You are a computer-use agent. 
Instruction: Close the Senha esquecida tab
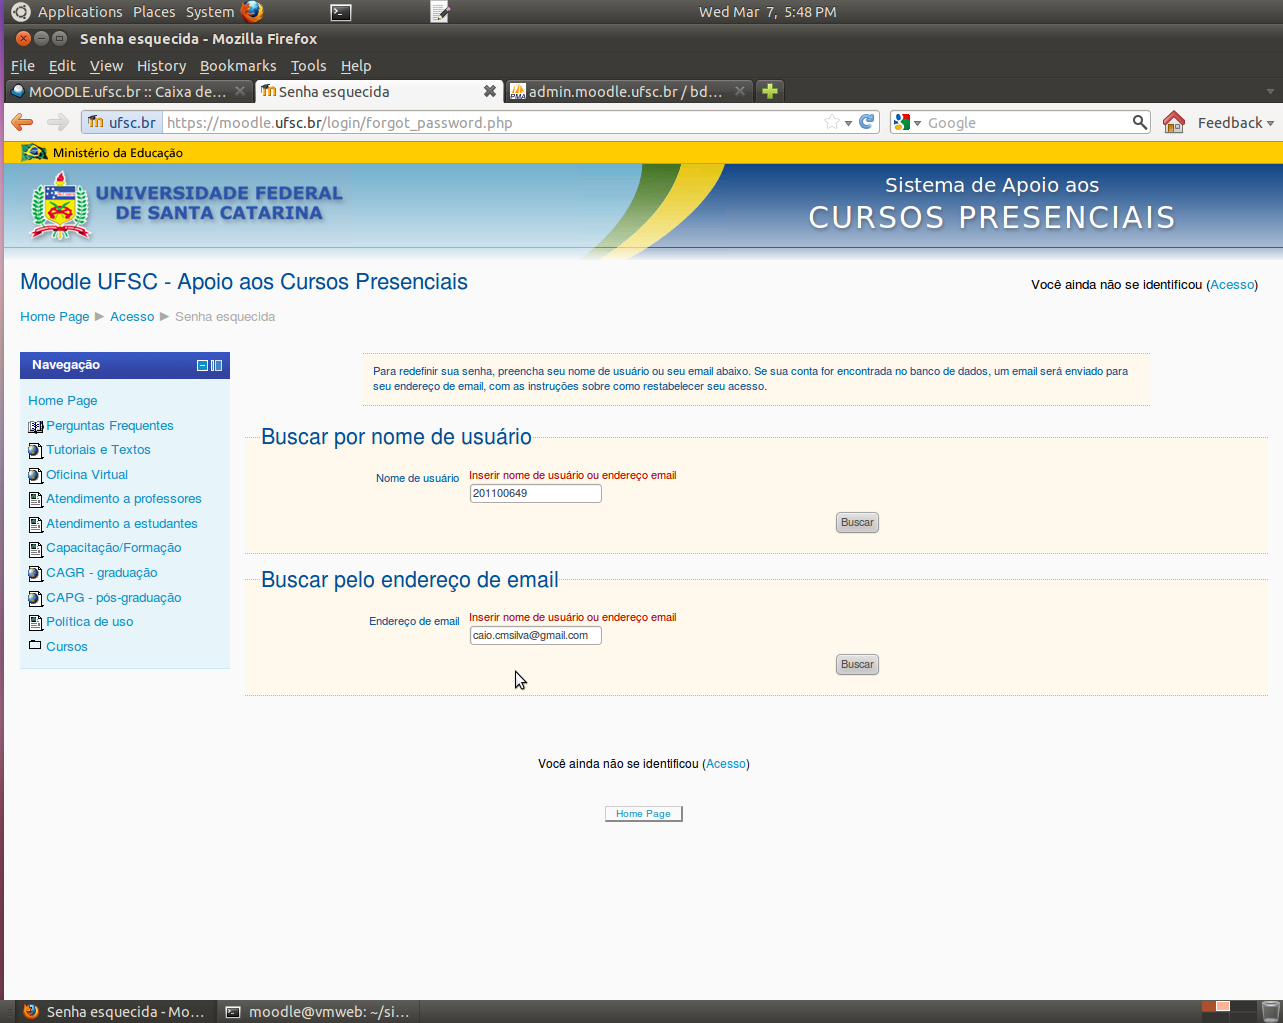click(x=490, y=91)
